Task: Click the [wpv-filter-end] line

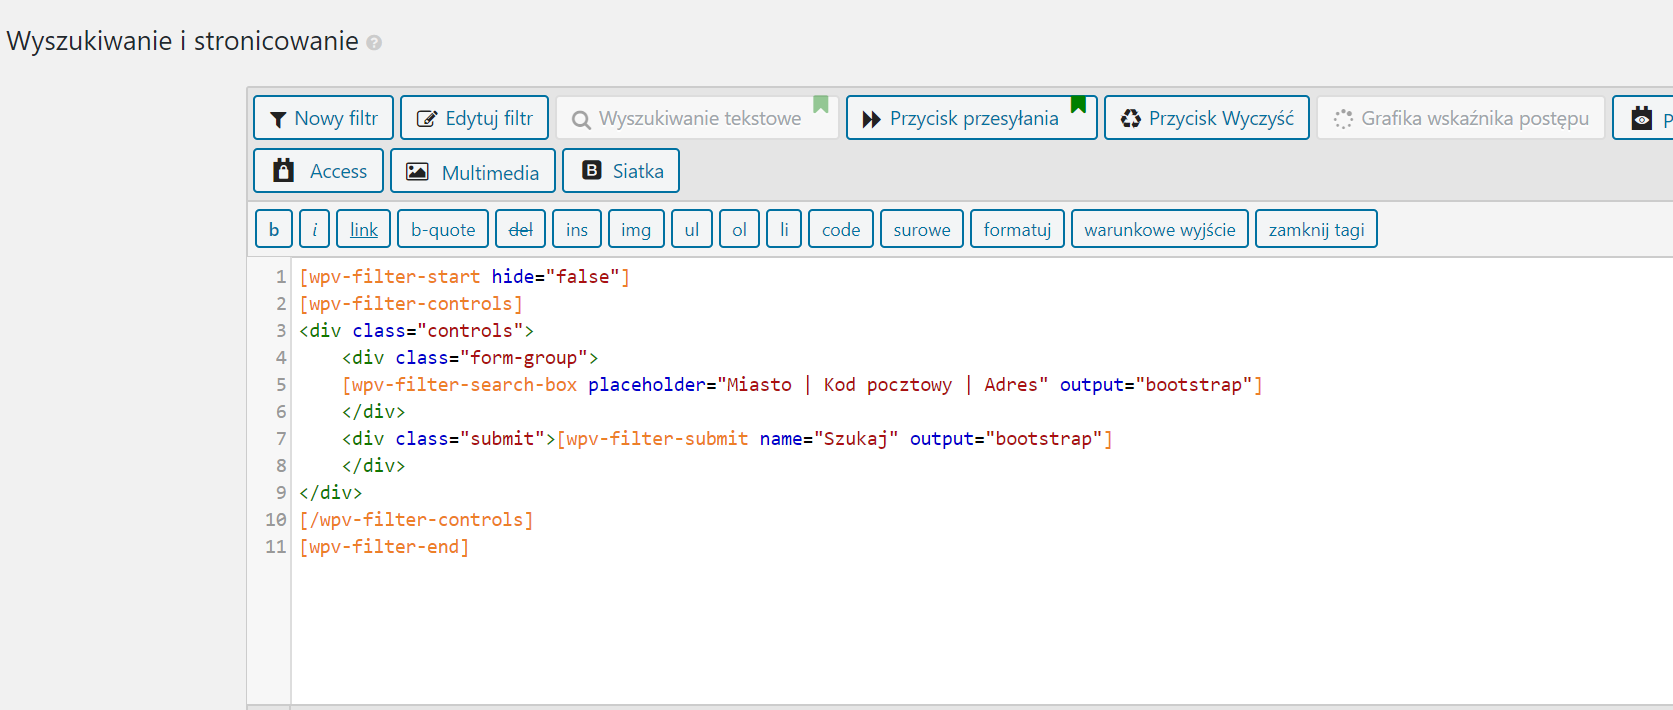Action: point(384,546)
